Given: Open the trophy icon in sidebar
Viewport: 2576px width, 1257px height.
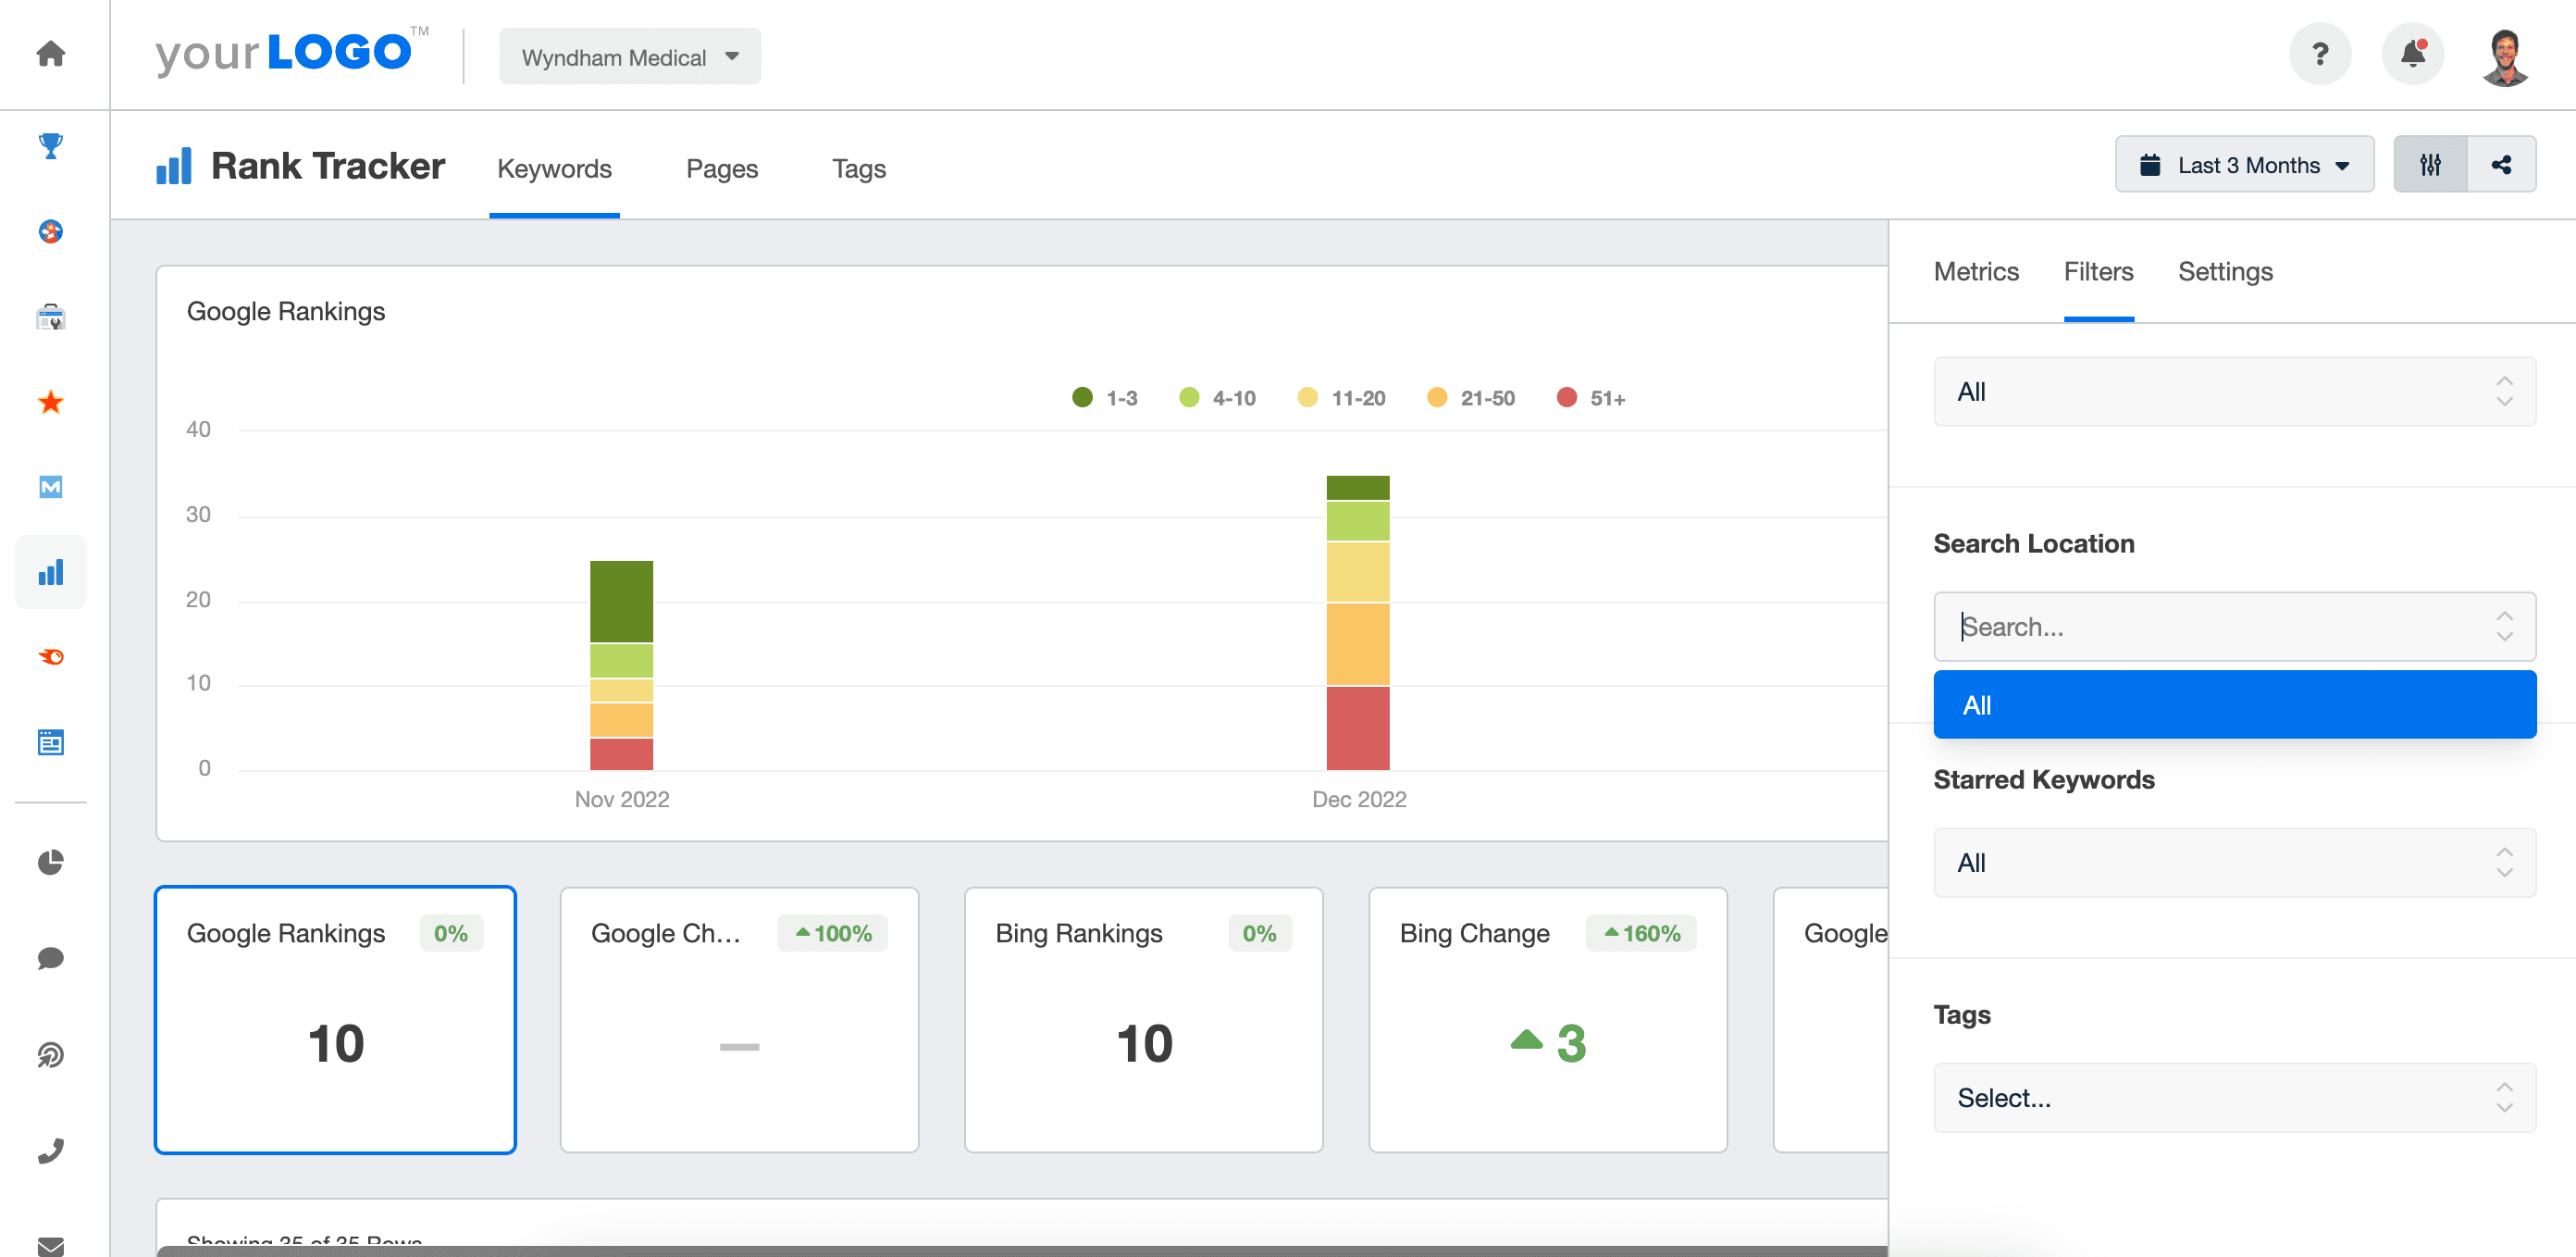Looking at the screenshot, I should [x=50, y=145].
